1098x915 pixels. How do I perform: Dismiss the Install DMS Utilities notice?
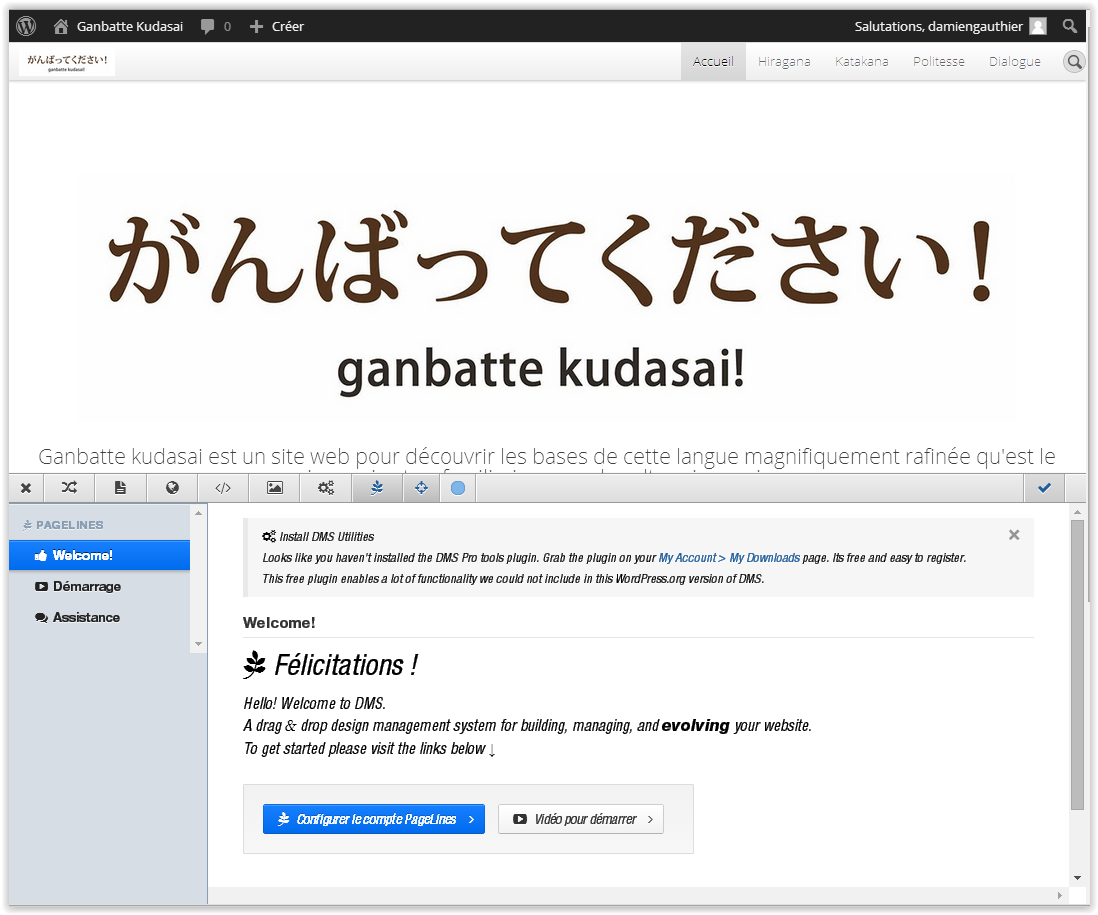tap(1014, 535)
